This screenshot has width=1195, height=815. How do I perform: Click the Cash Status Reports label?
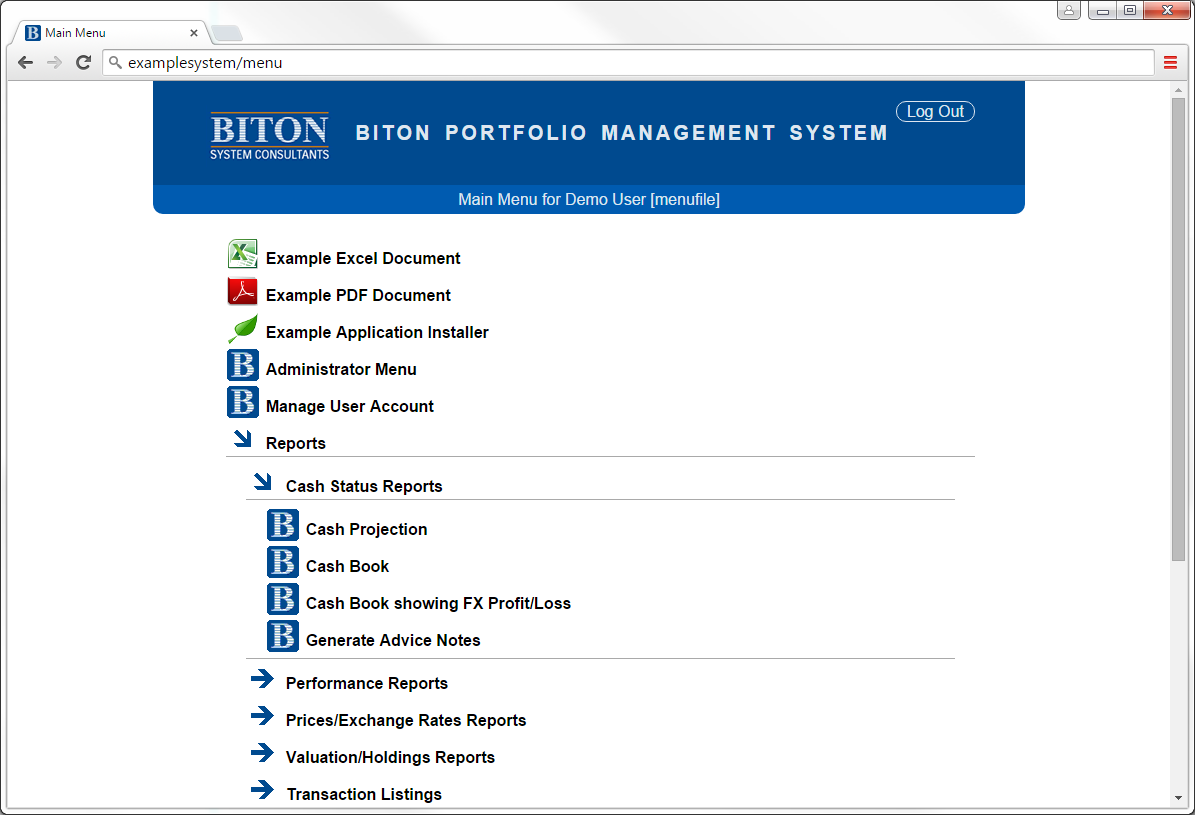click(364, 486)
